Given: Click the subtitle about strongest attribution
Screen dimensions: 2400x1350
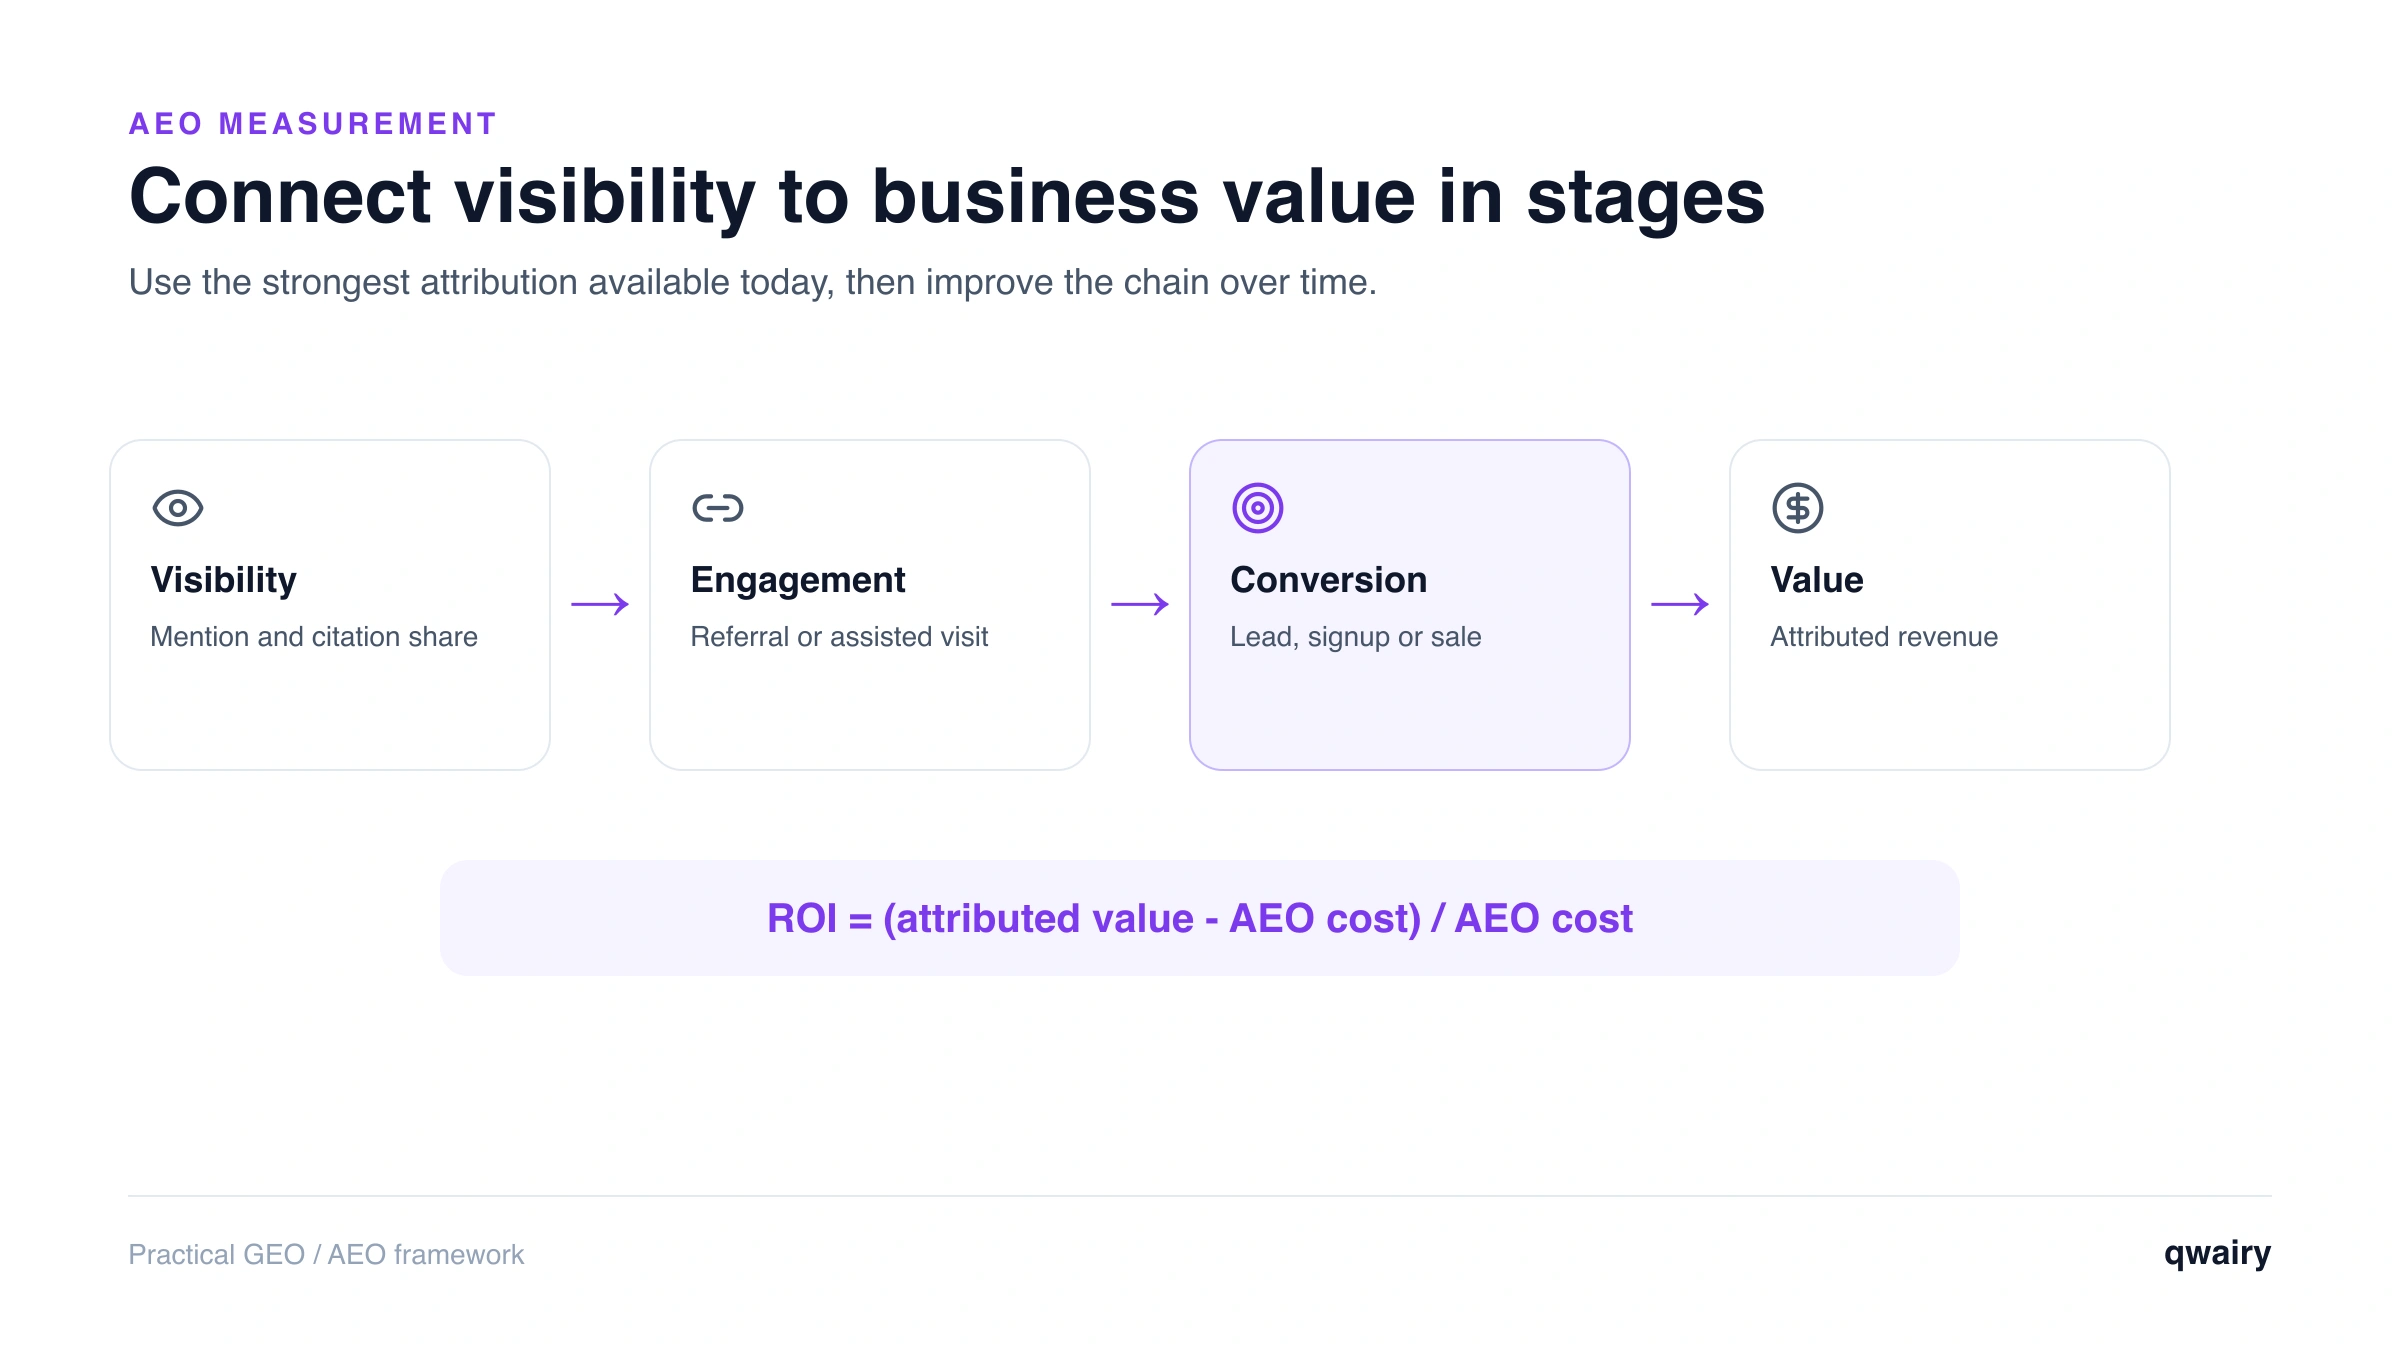Looking at the screenshot, I should click(753, 283).
